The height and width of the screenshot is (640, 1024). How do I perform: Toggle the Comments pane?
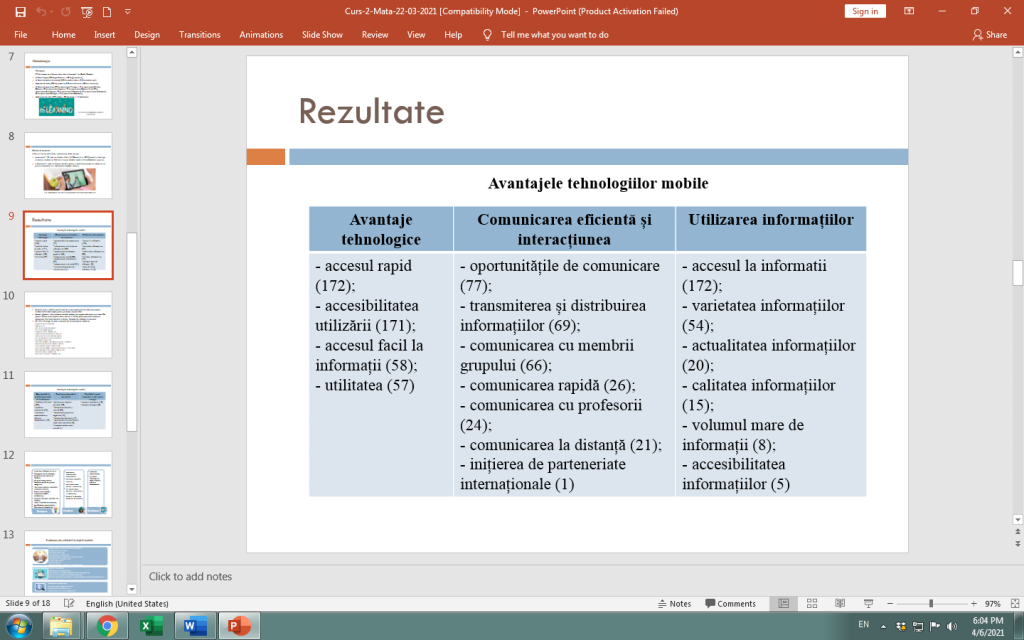point(730,604)
